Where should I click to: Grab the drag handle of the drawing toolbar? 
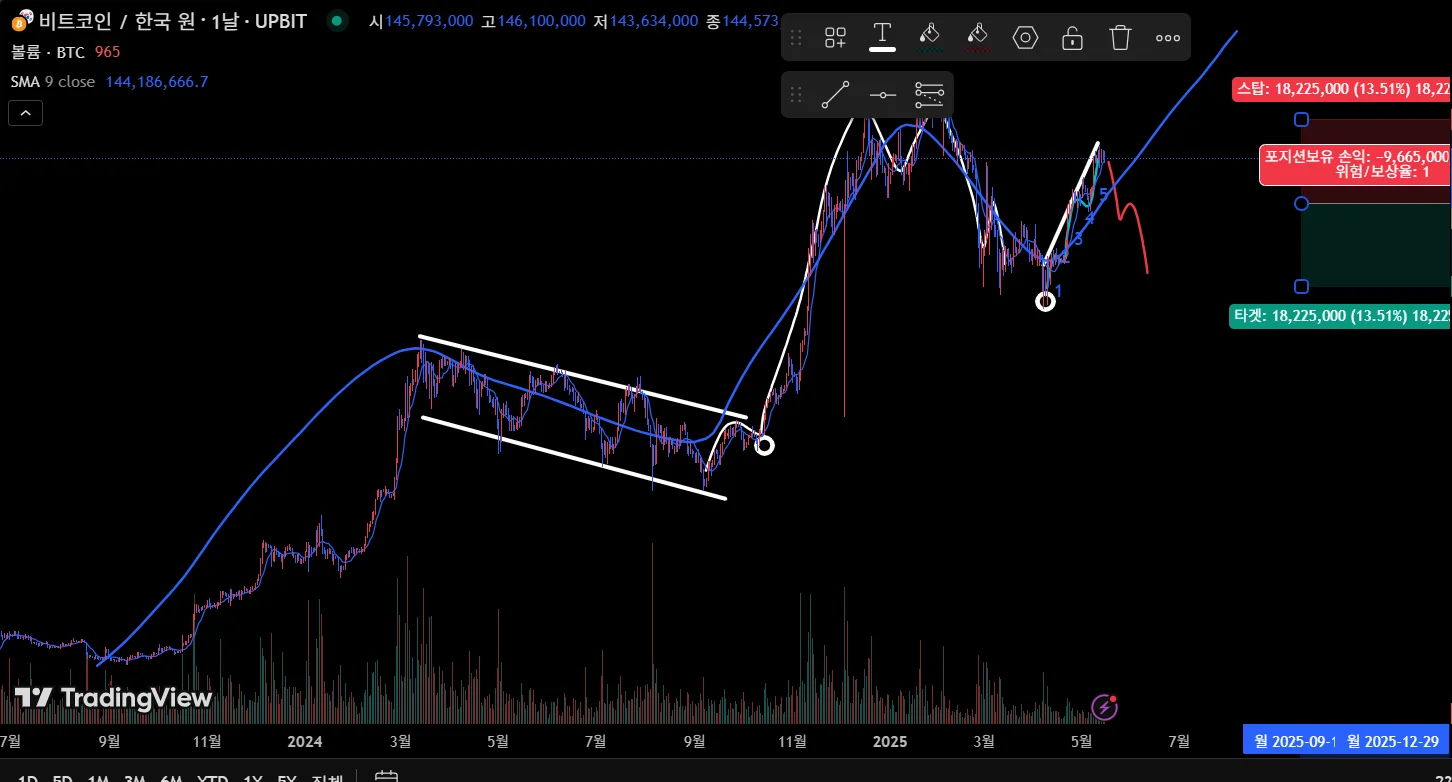(x=796, y=38)
